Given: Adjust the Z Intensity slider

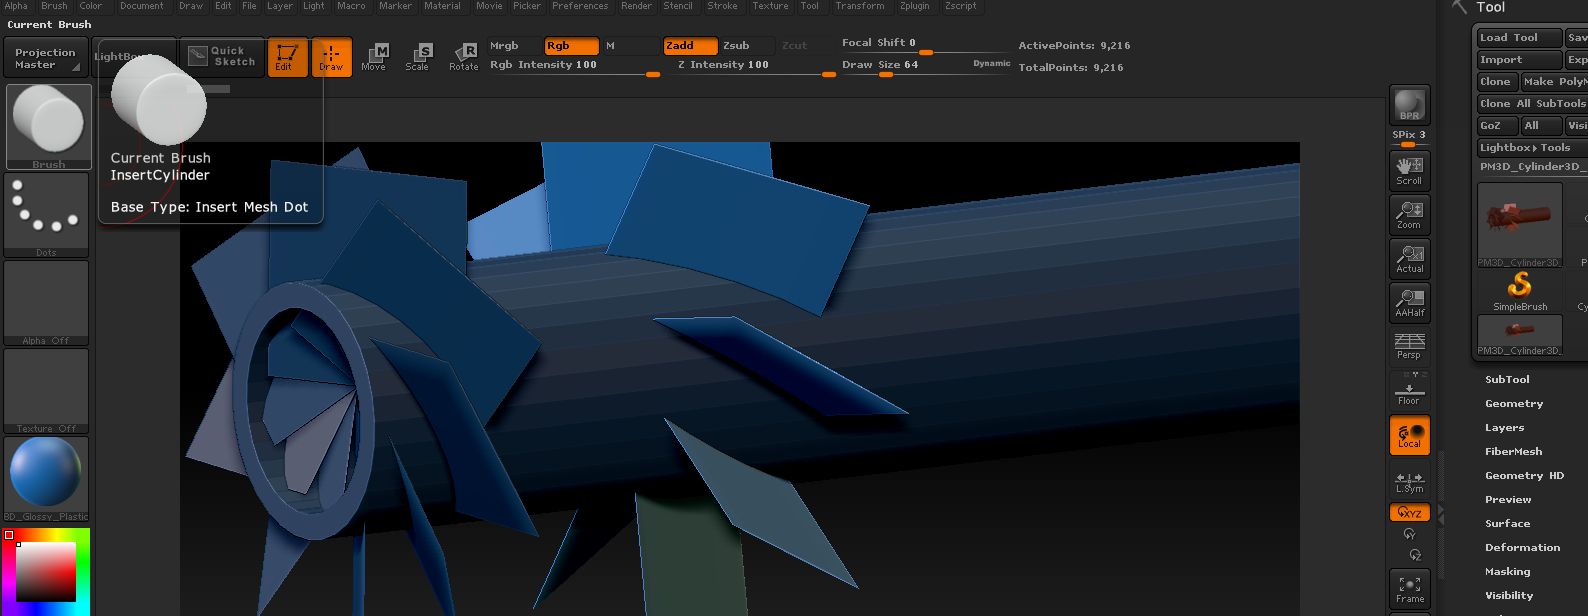Looking at the screenshot, I should 750,66.
